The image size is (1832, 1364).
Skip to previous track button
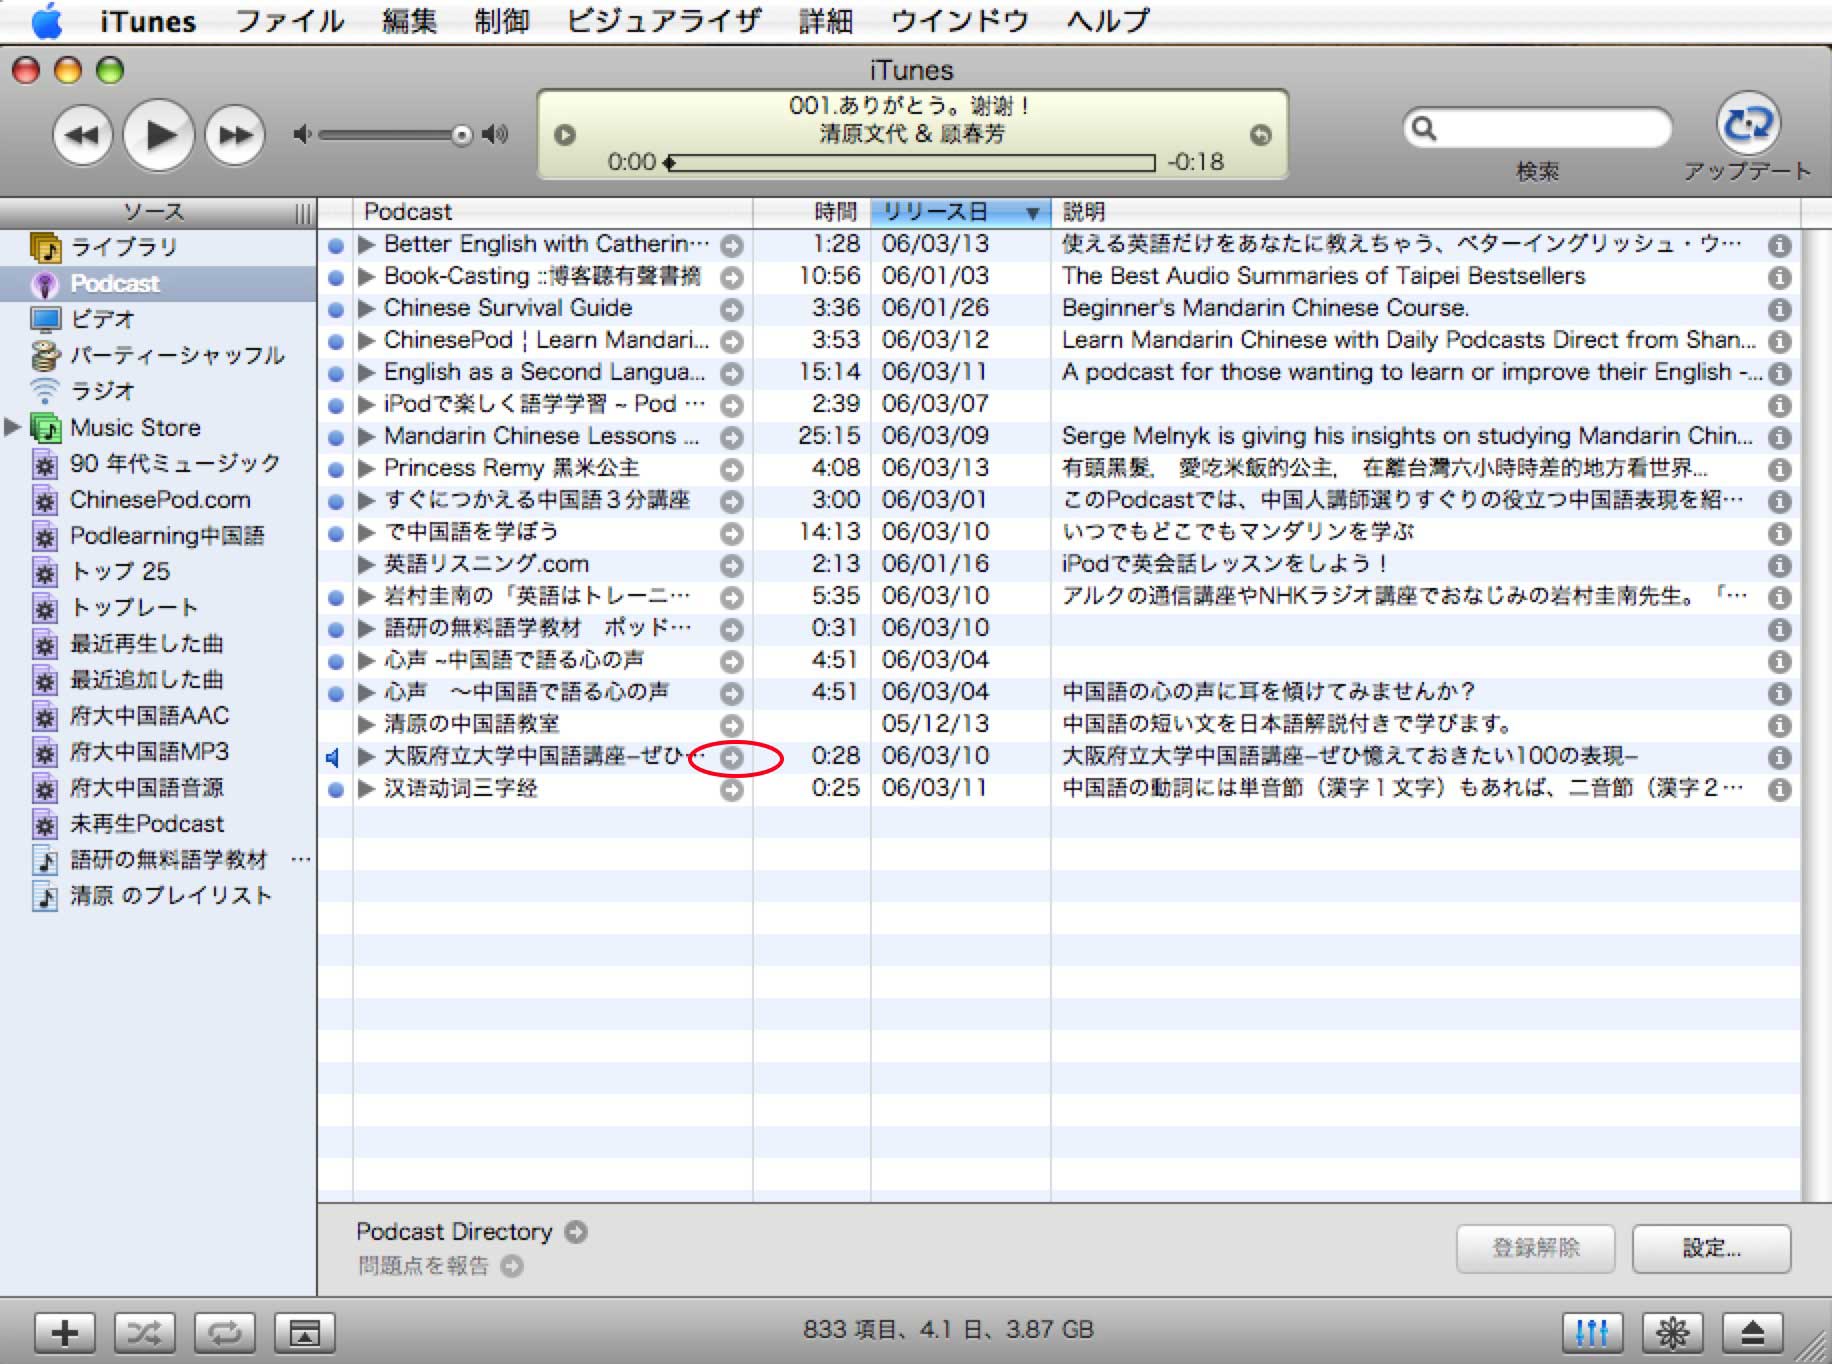pos(82,135)
